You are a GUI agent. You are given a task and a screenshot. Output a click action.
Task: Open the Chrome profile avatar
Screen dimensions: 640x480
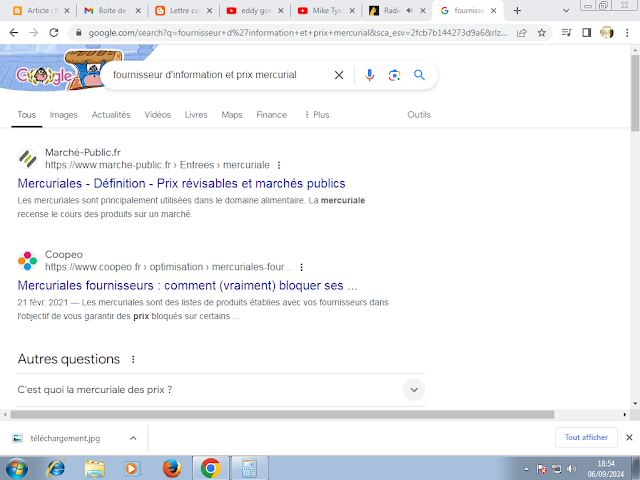(607, 33)
